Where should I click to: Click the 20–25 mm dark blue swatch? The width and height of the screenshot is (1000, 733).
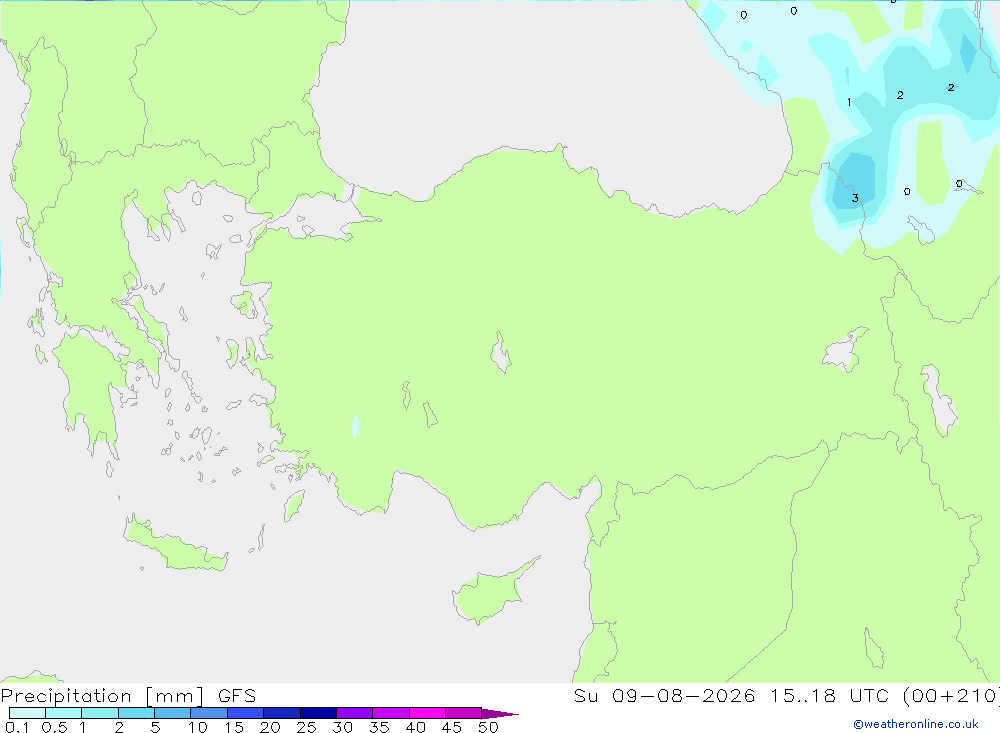[282, 713]
